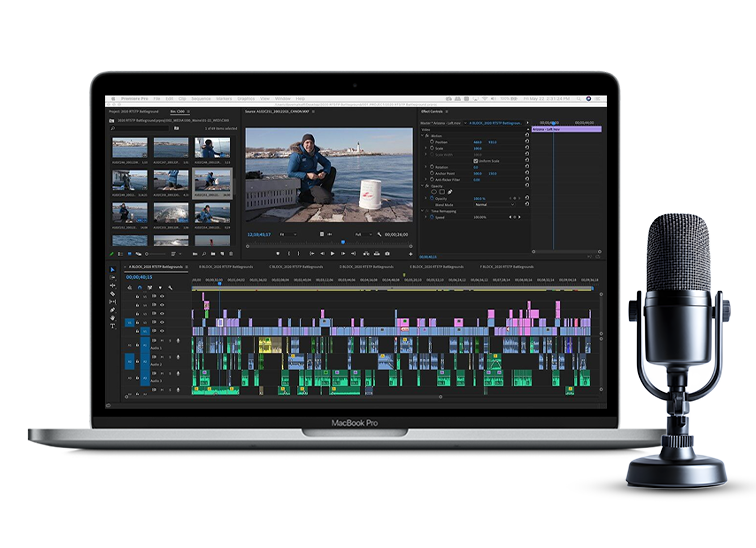
Task: Select the Slip tool
Action: click(113, 302)
